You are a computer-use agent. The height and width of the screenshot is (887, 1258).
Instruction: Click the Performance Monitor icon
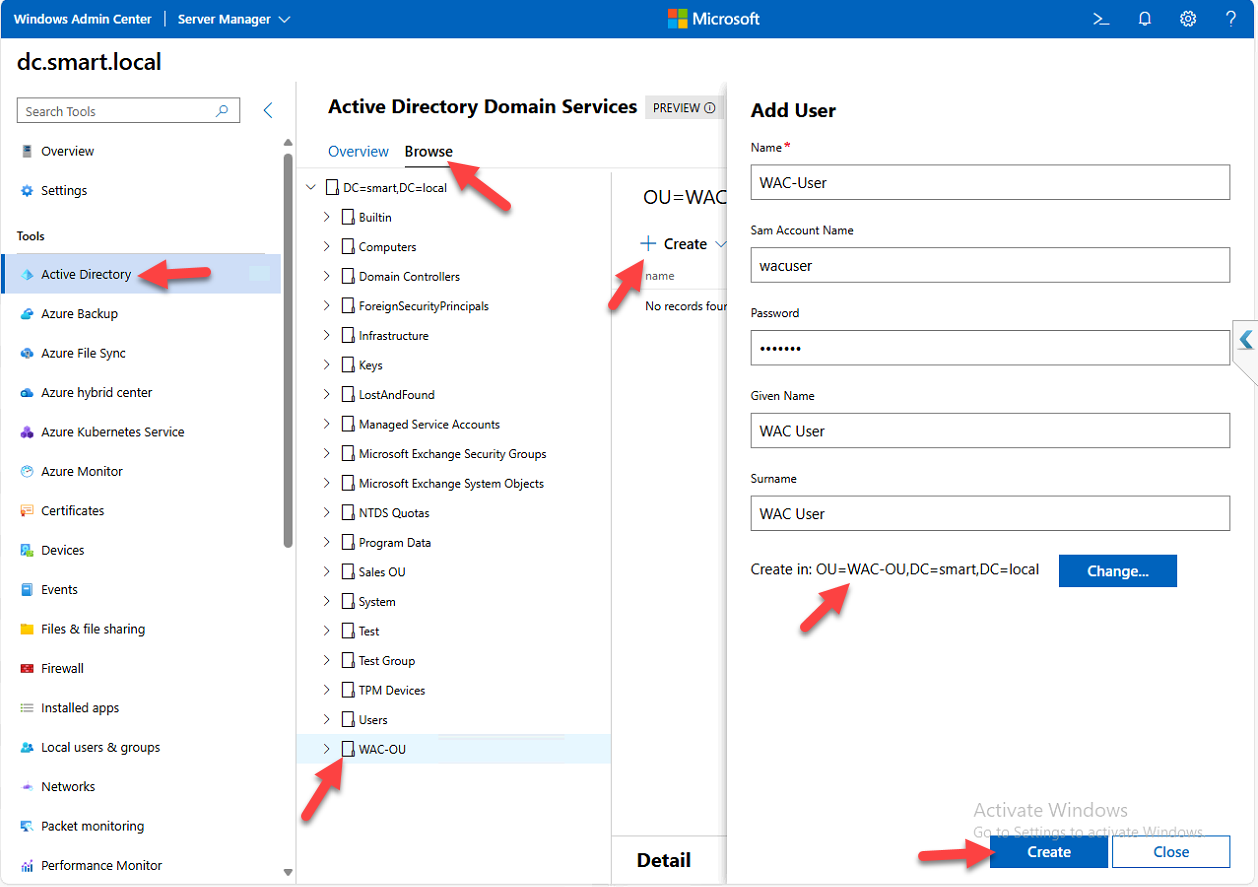point(27,866)
